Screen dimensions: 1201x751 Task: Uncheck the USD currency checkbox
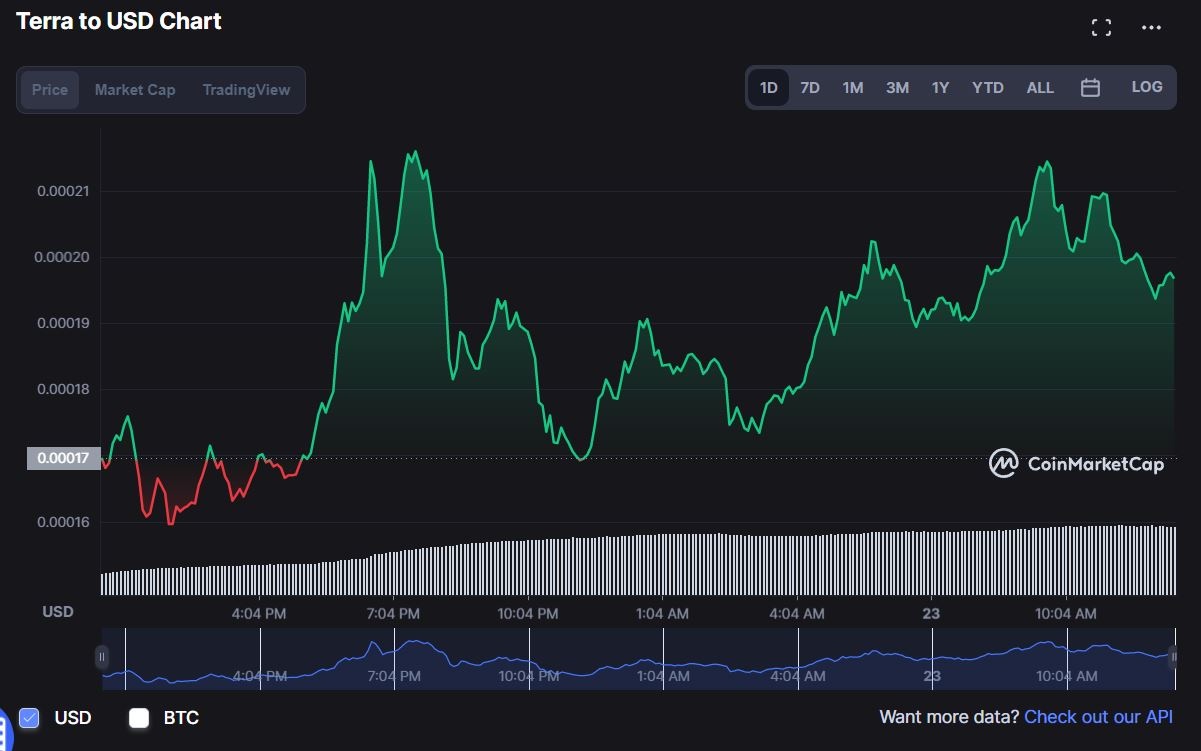tap(29, 717)
